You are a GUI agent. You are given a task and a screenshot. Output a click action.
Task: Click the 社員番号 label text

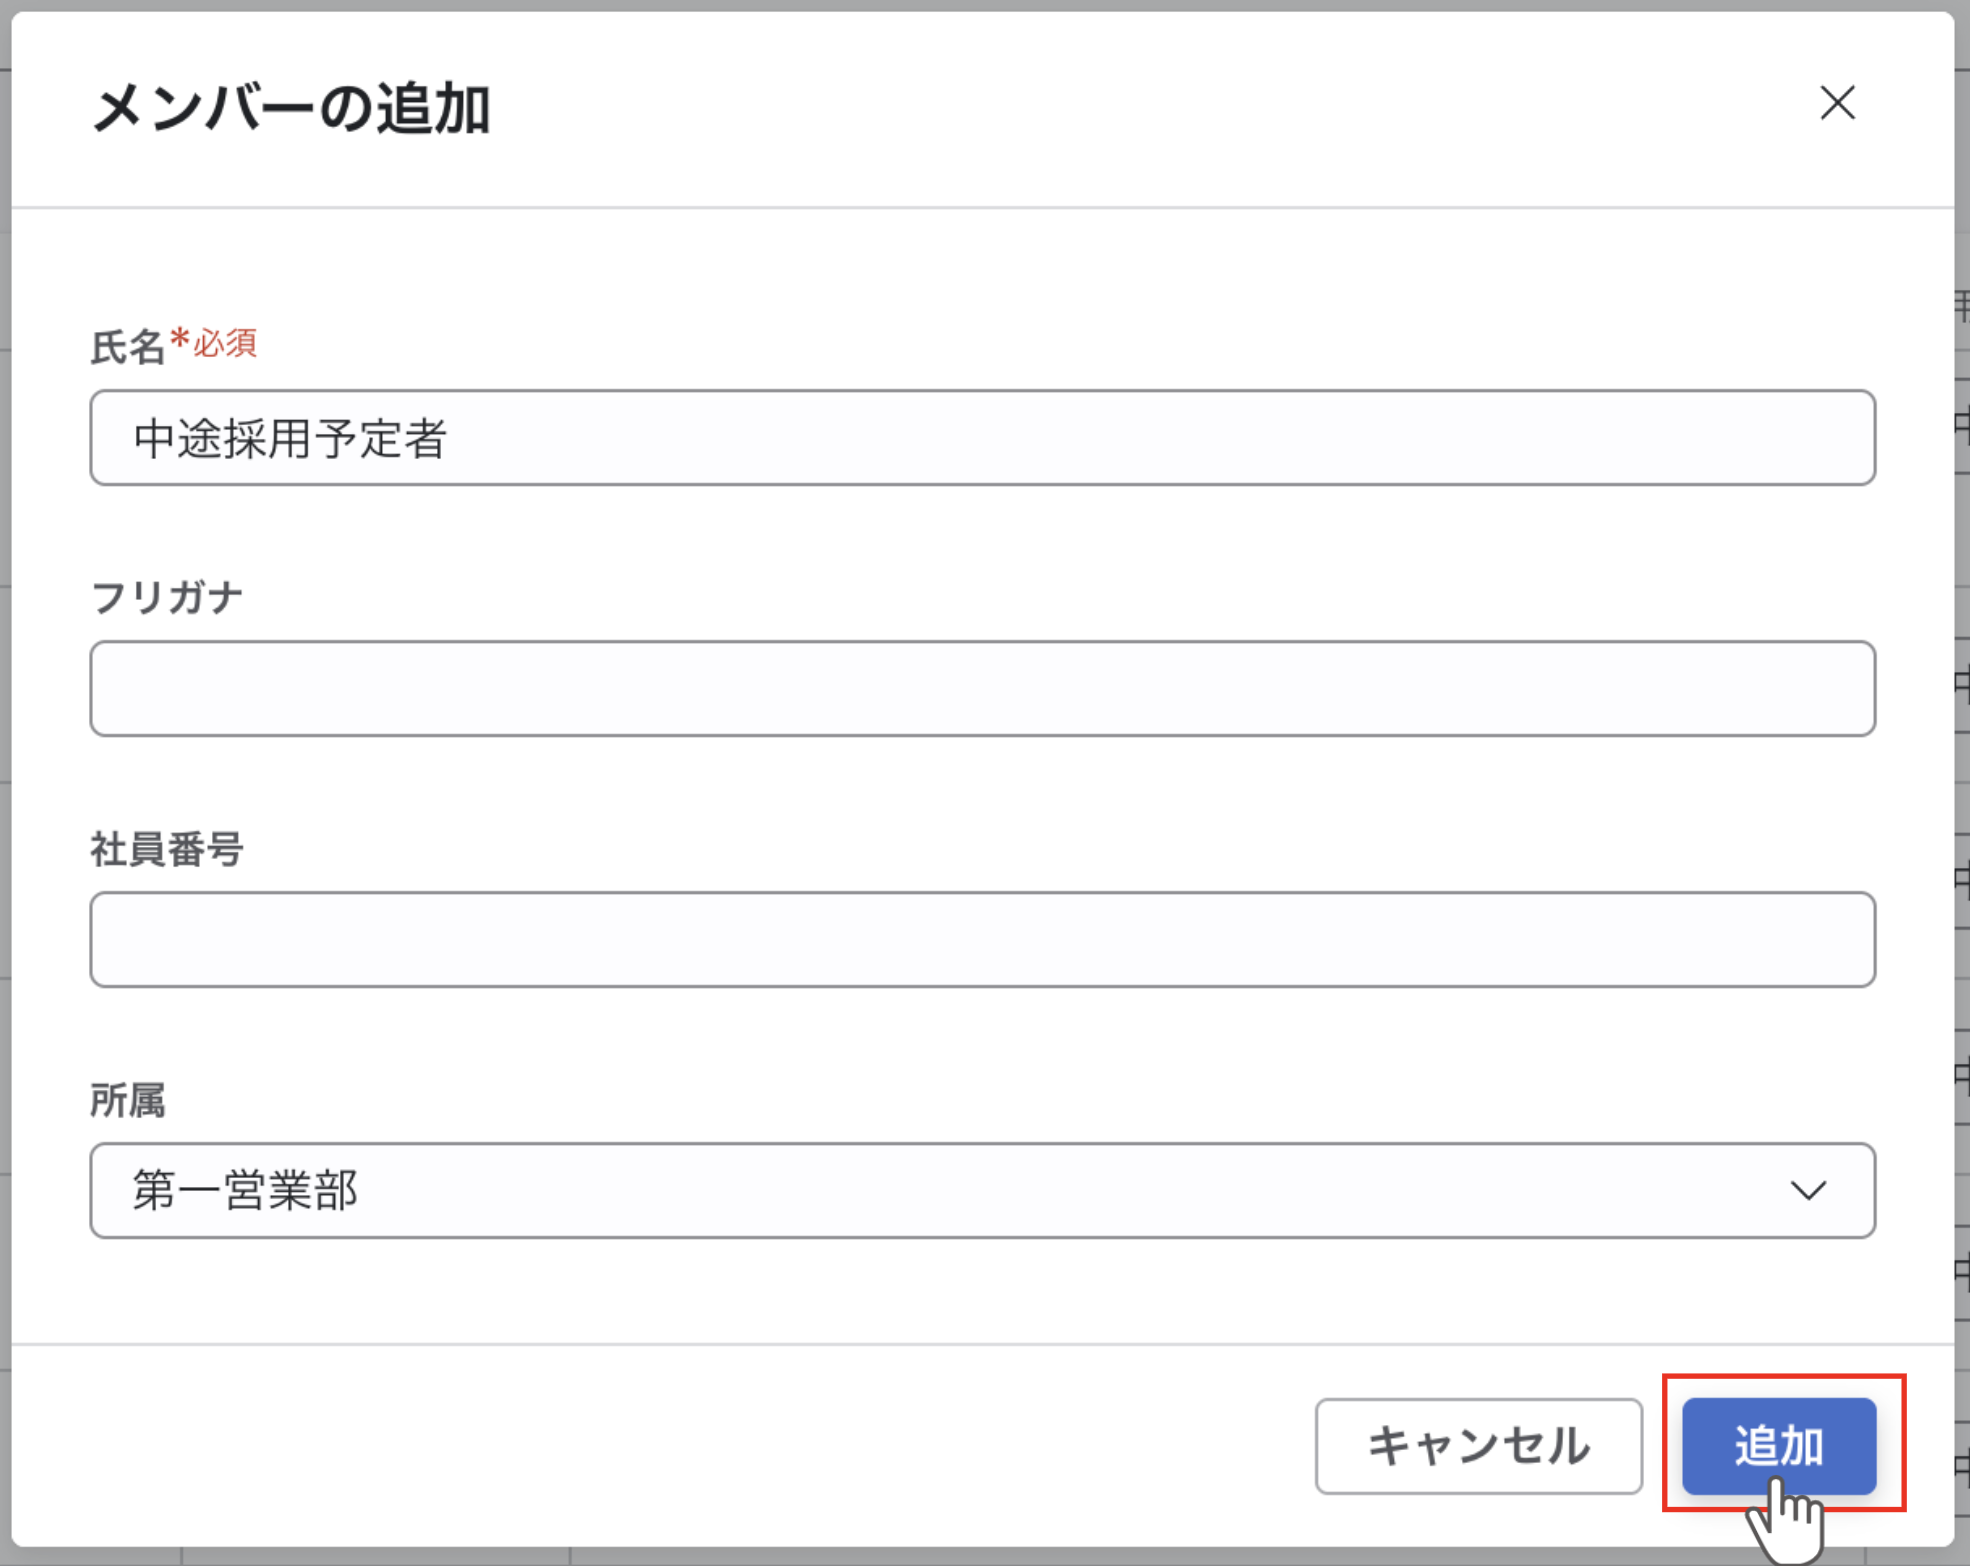click(167, 849)
